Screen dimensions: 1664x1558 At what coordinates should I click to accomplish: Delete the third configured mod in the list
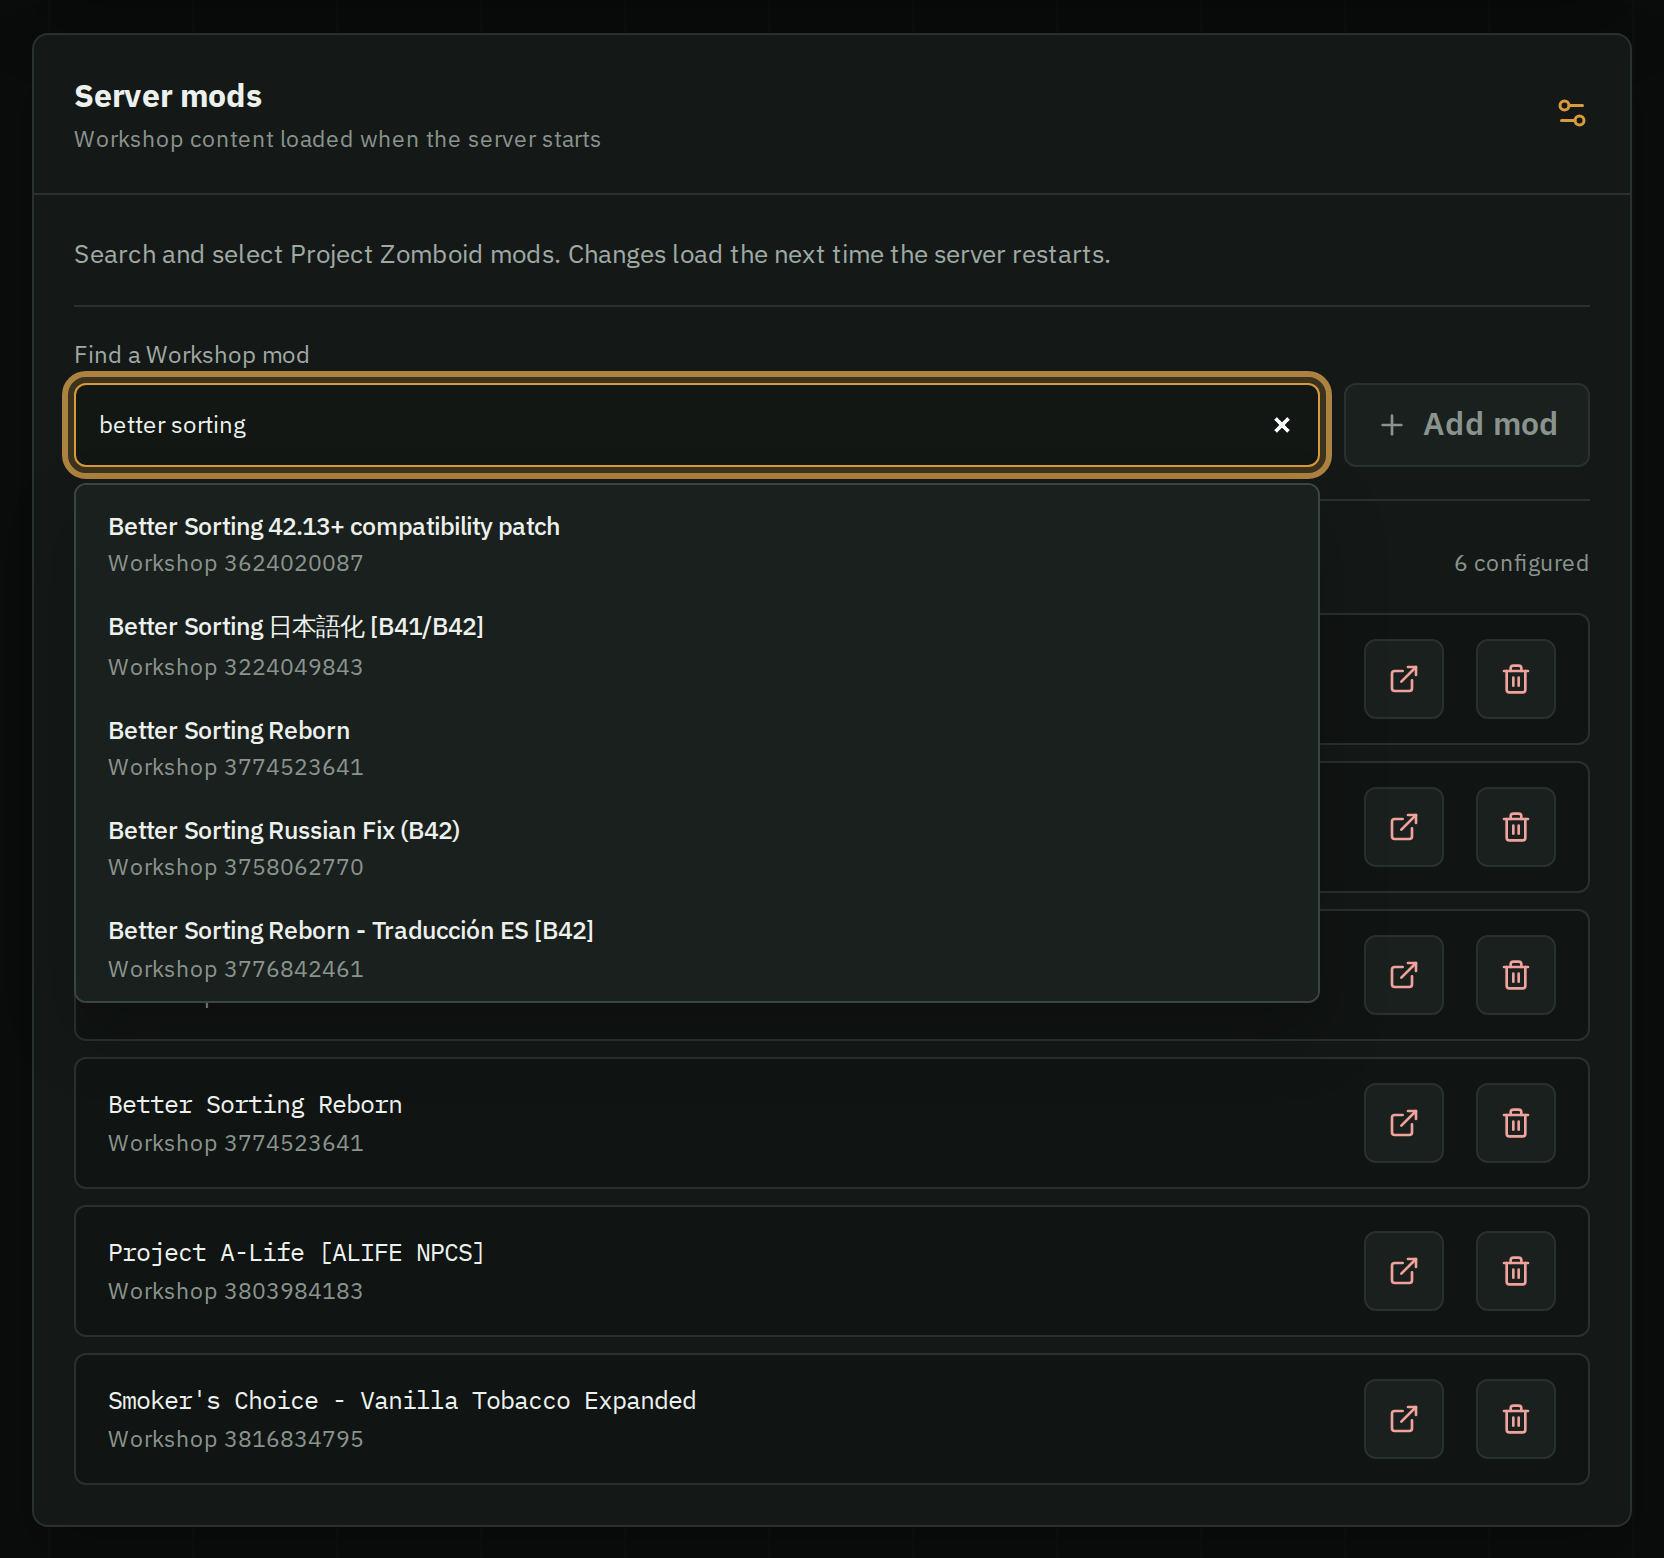pyautogui.click(x=1516, y=975)
